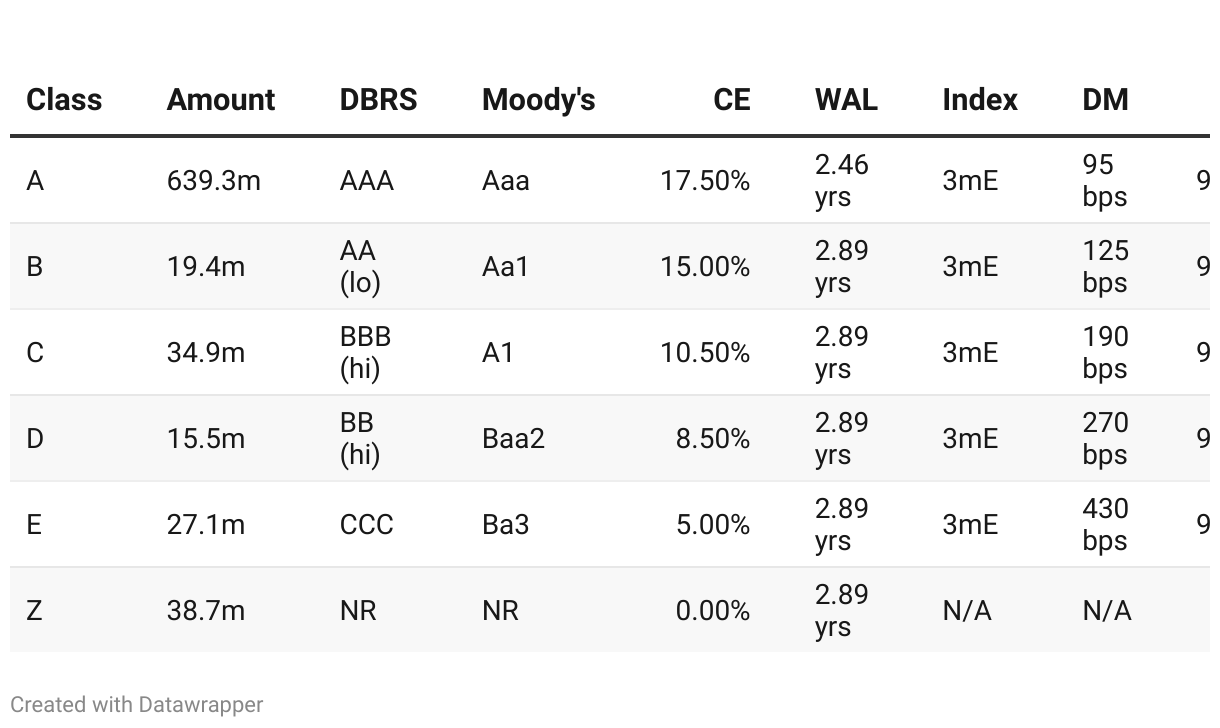Click the 430 bps DM cell
1220x728 pixels.
[x=1105, y=525]
